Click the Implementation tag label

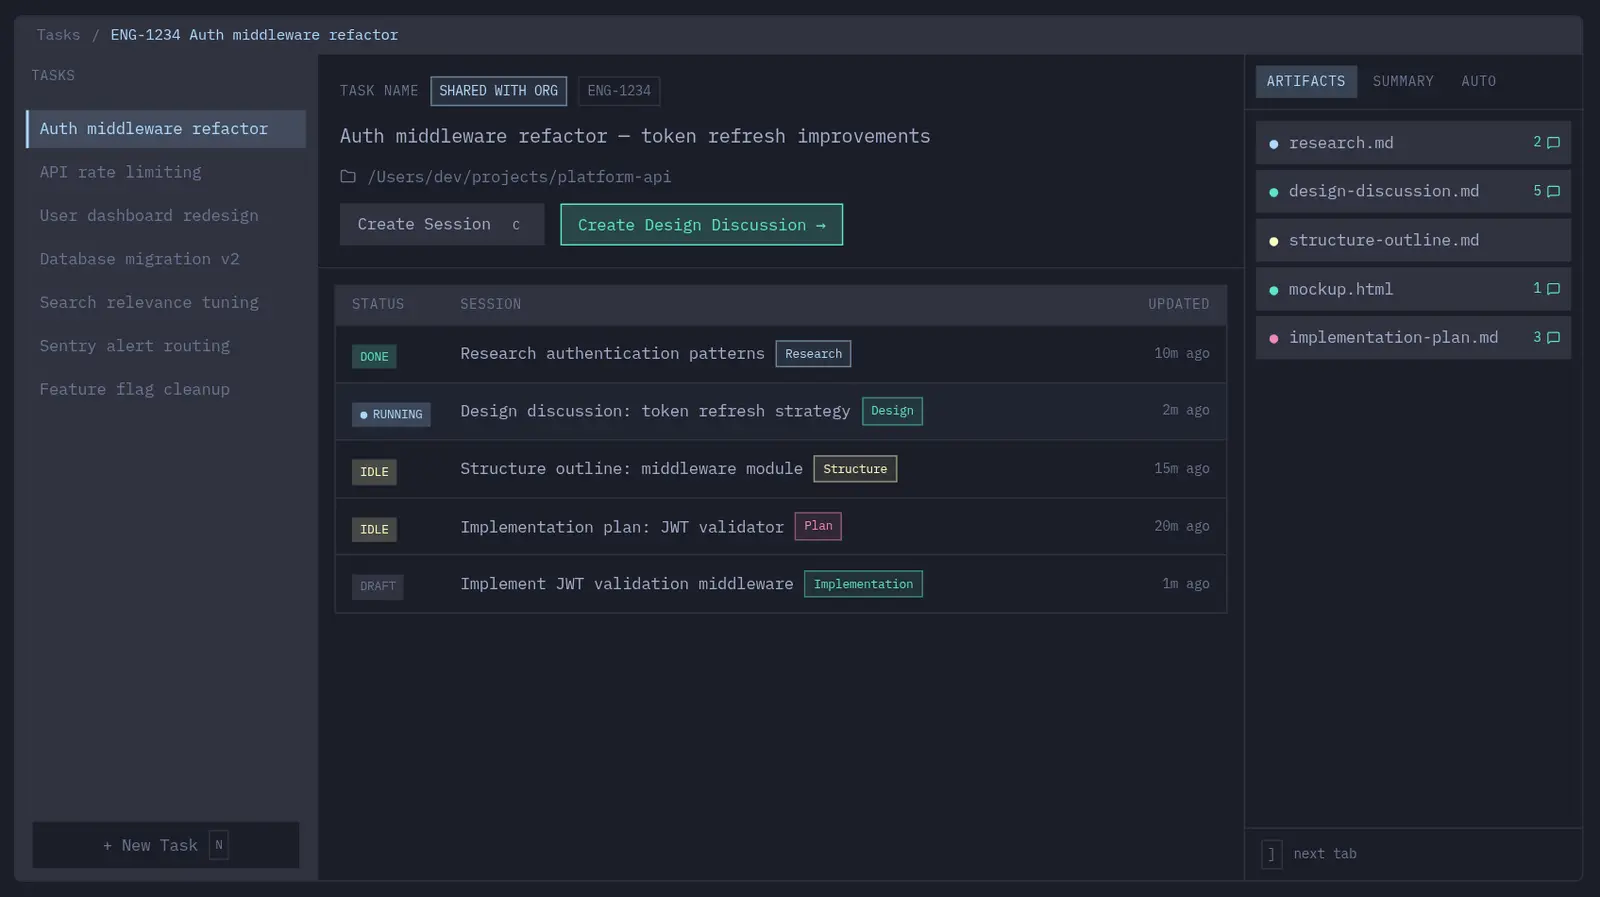(863, 584)
